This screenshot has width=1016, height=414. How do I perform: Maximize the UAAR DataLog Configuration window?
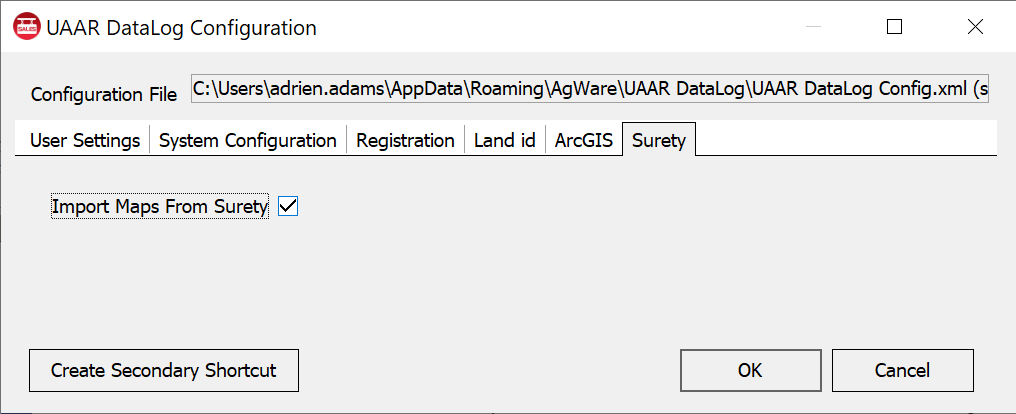tap(895, 27)
